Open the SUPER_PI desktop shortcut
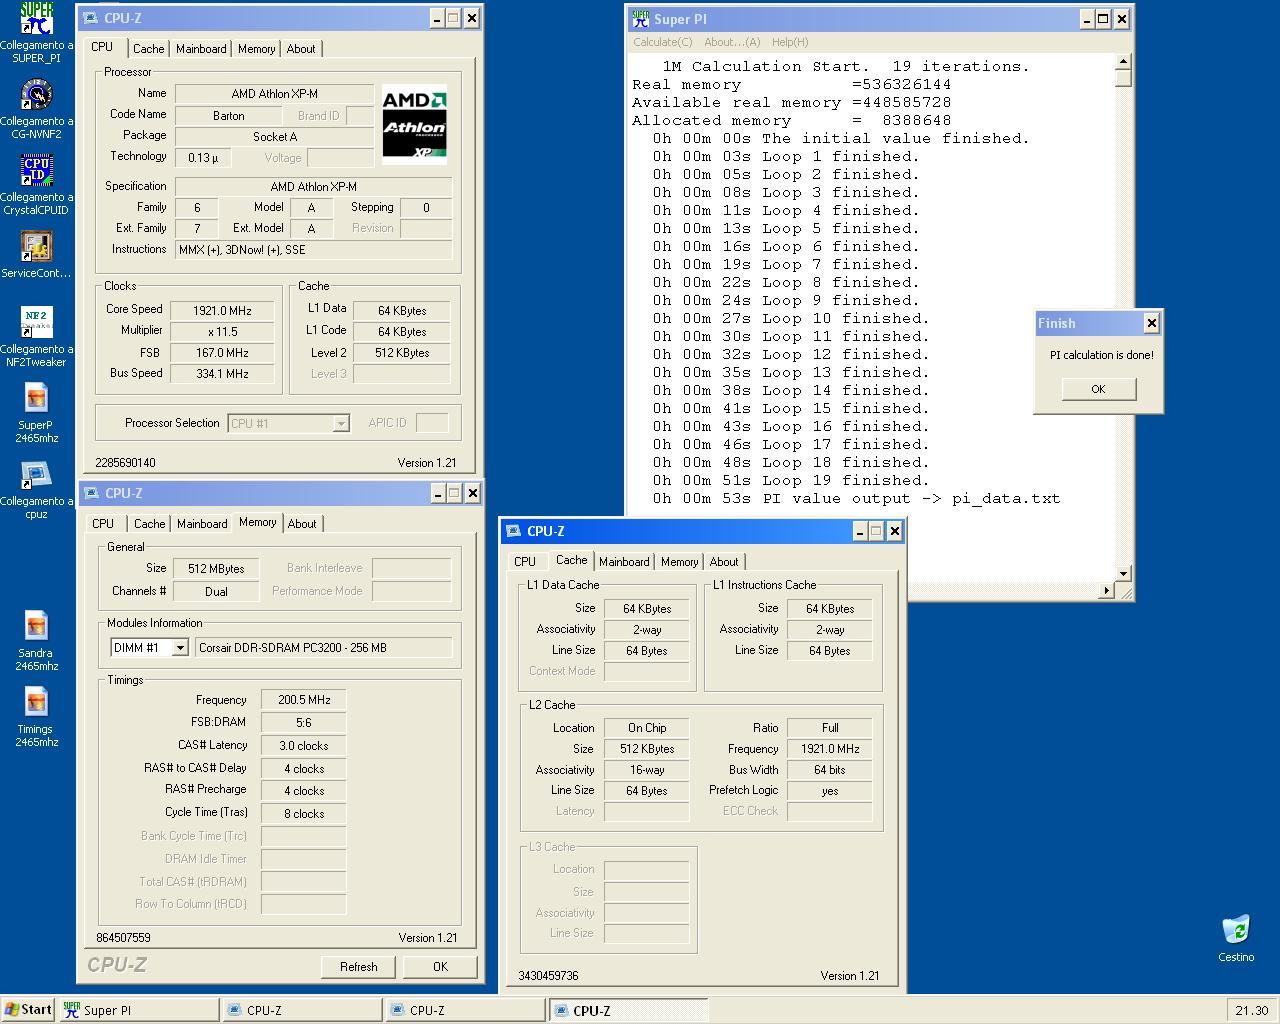The height and width of the screenshot is (1024, 1280). 36,33
